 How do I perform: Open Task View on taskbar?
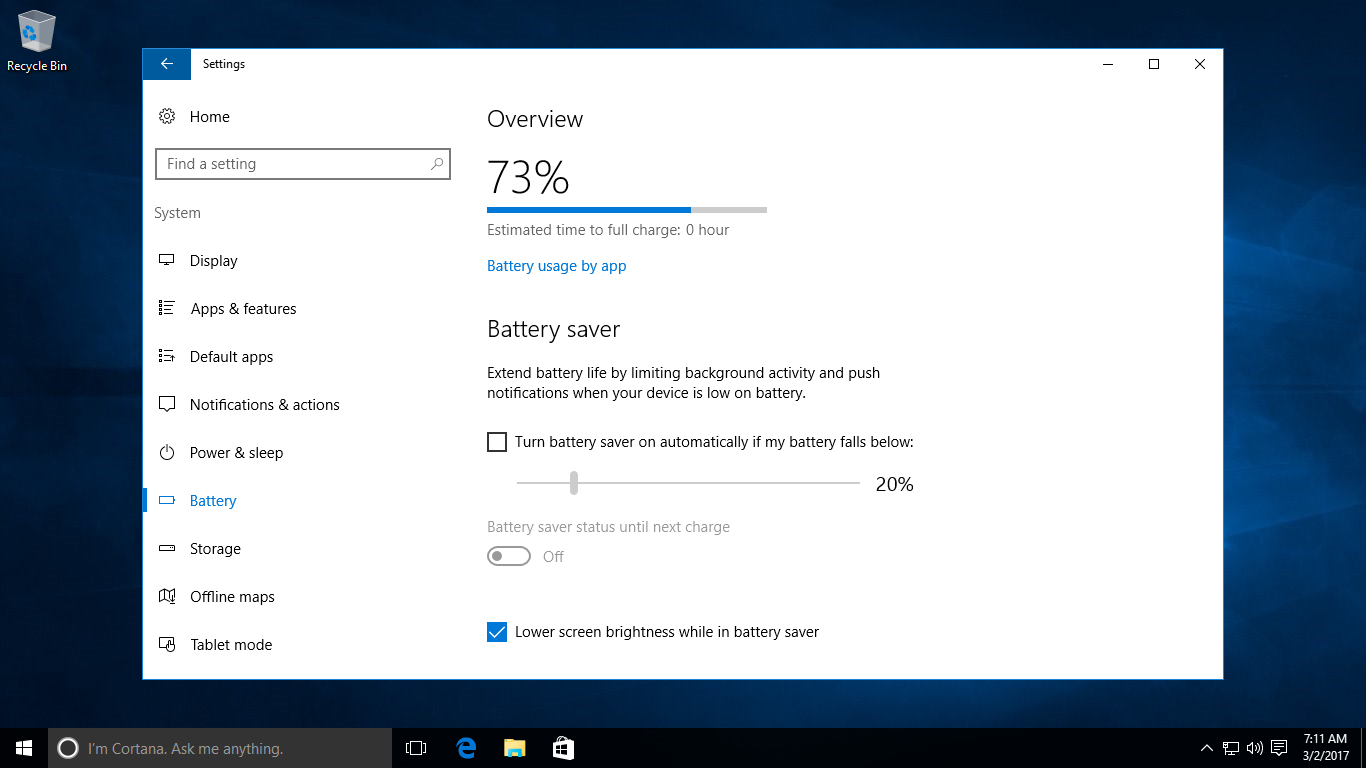coord(416,748)
